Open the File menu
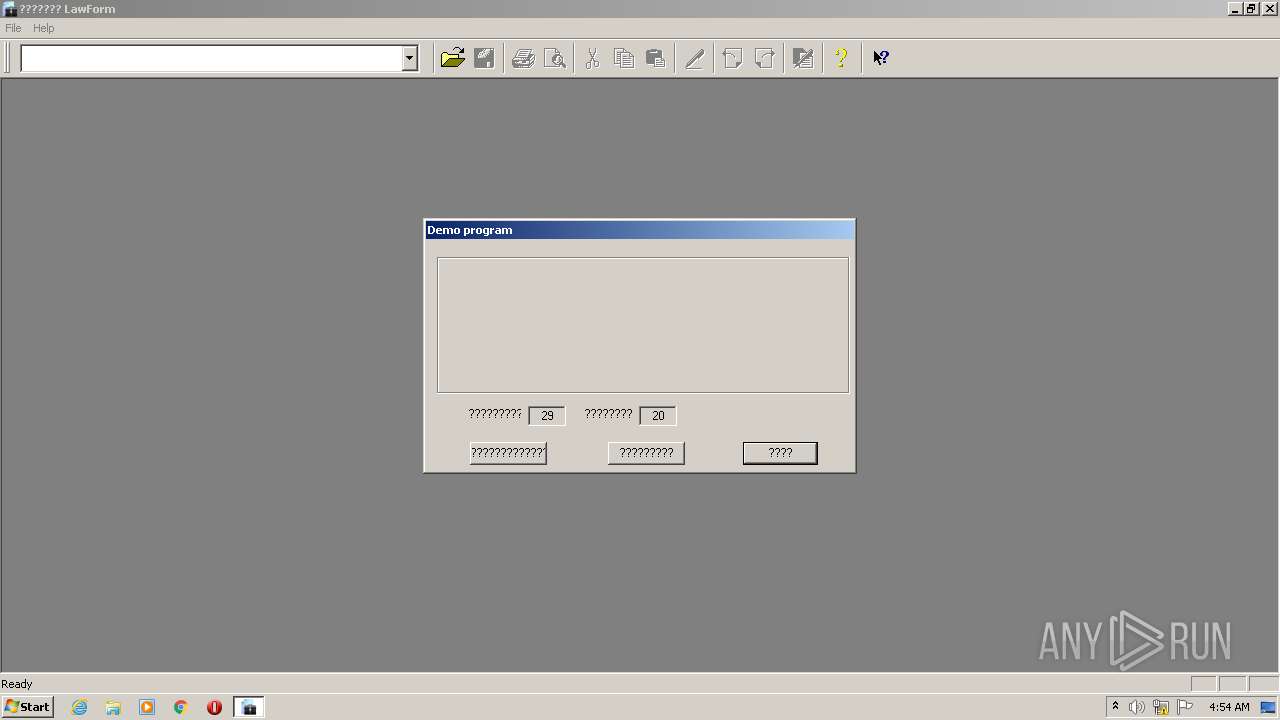This screenshot has width=1280, height=720. (x=13, y=28)
